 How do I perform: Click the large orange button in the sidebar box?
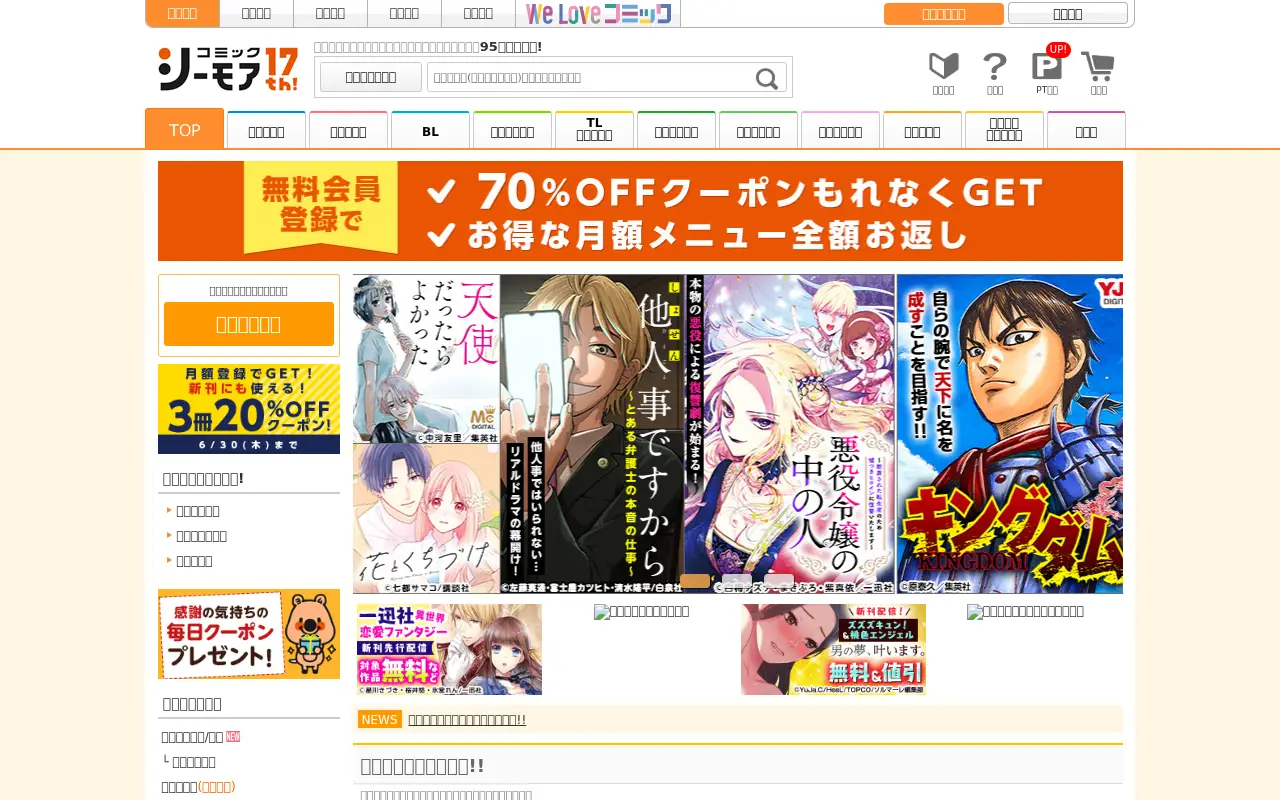click(x=249, y=324)
